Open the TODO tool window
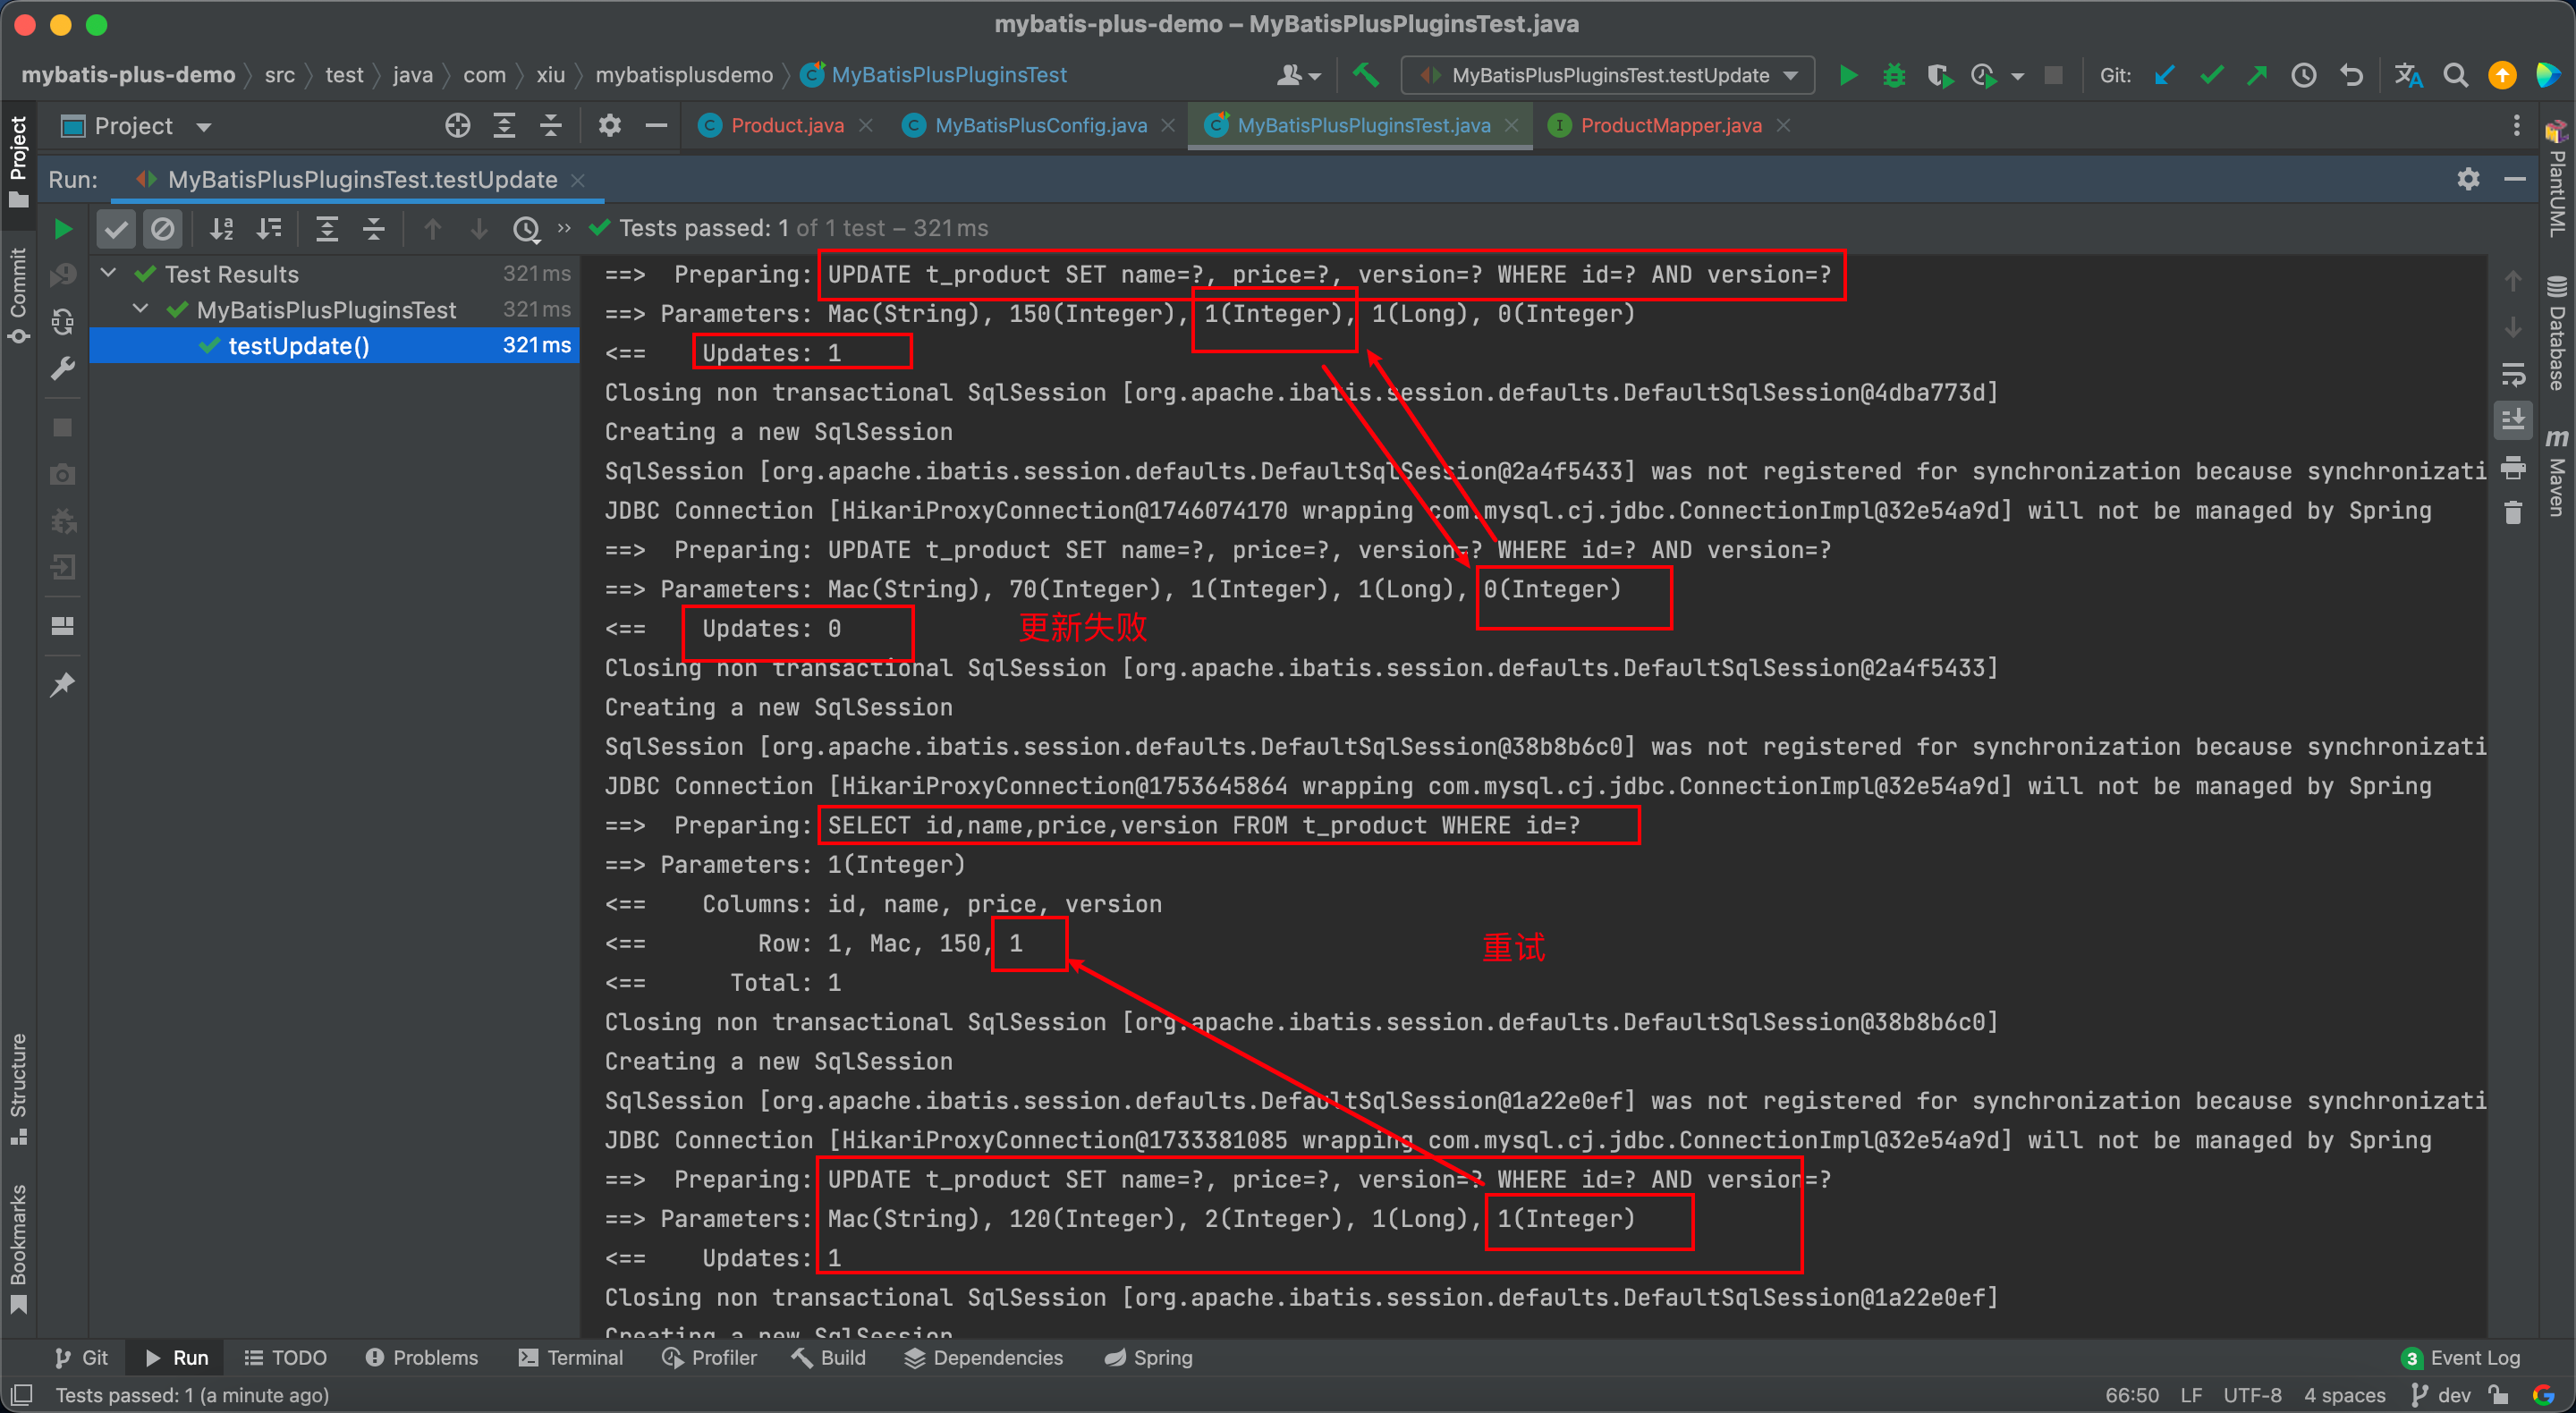 [286, 1358]
